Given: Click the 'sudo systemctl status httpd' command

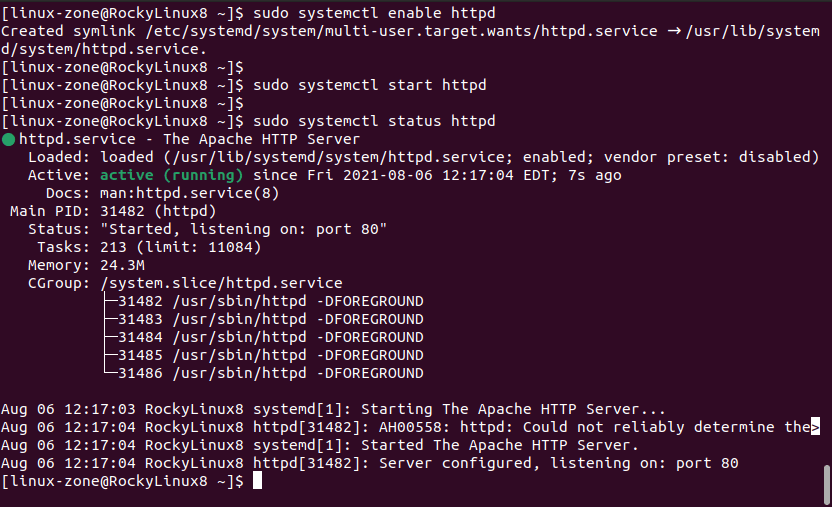Looking at the screenshot, I should (374, 121).
